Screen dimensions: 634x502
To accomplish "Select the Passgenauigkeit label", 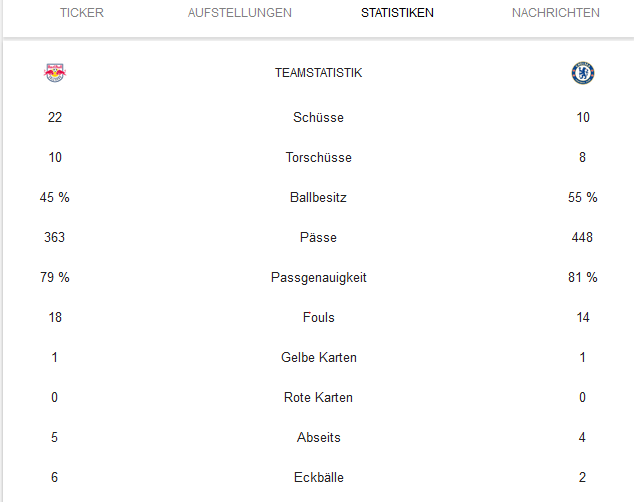I will coord(319,278).
